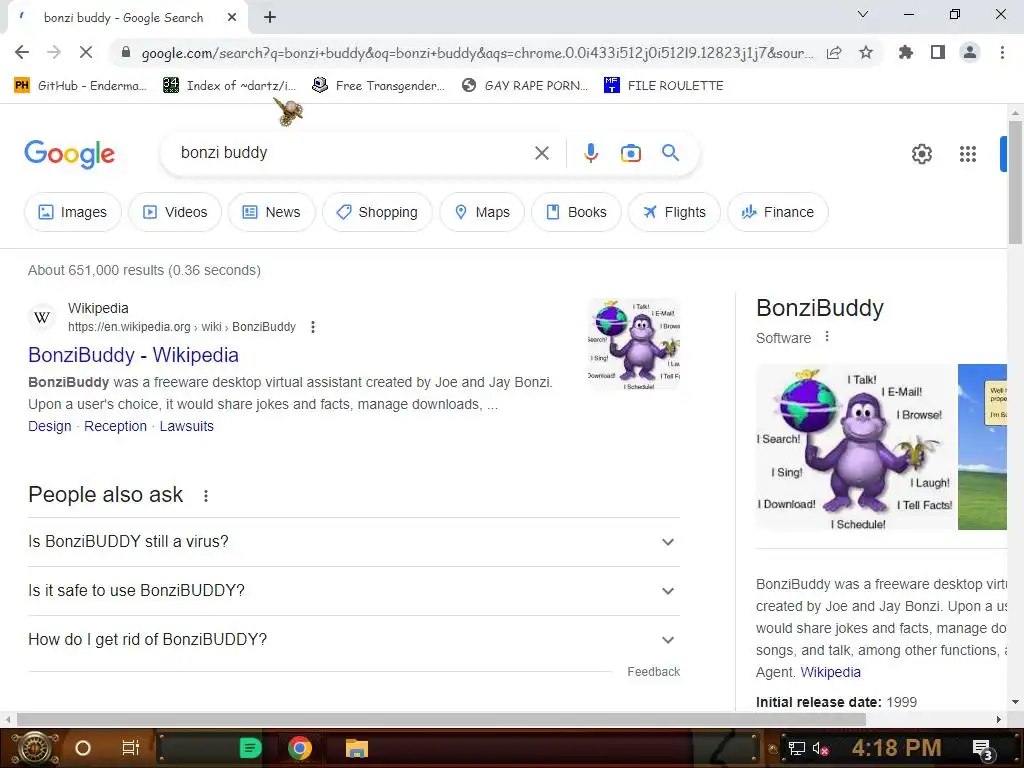
Task: Open People also ask options menu
Action: click(206, 496)
